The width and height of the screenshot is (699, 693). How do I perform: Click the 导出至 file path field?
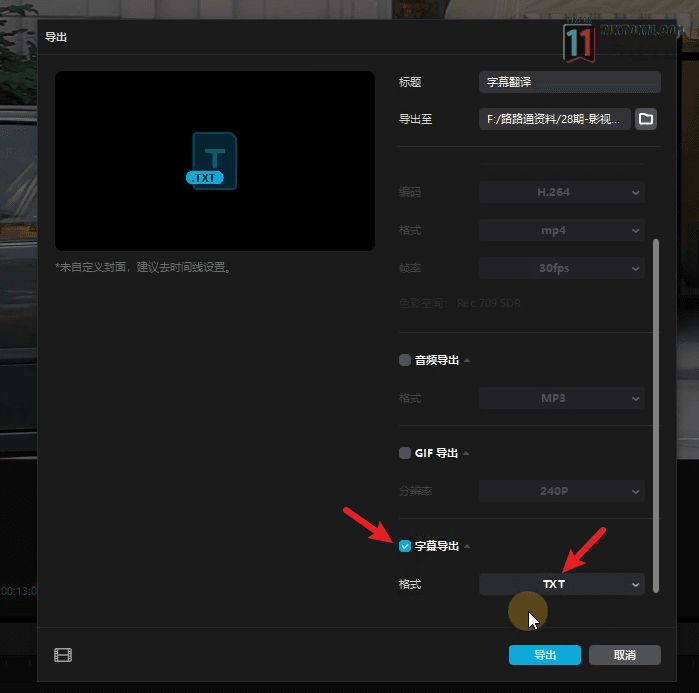pos(554,119)
